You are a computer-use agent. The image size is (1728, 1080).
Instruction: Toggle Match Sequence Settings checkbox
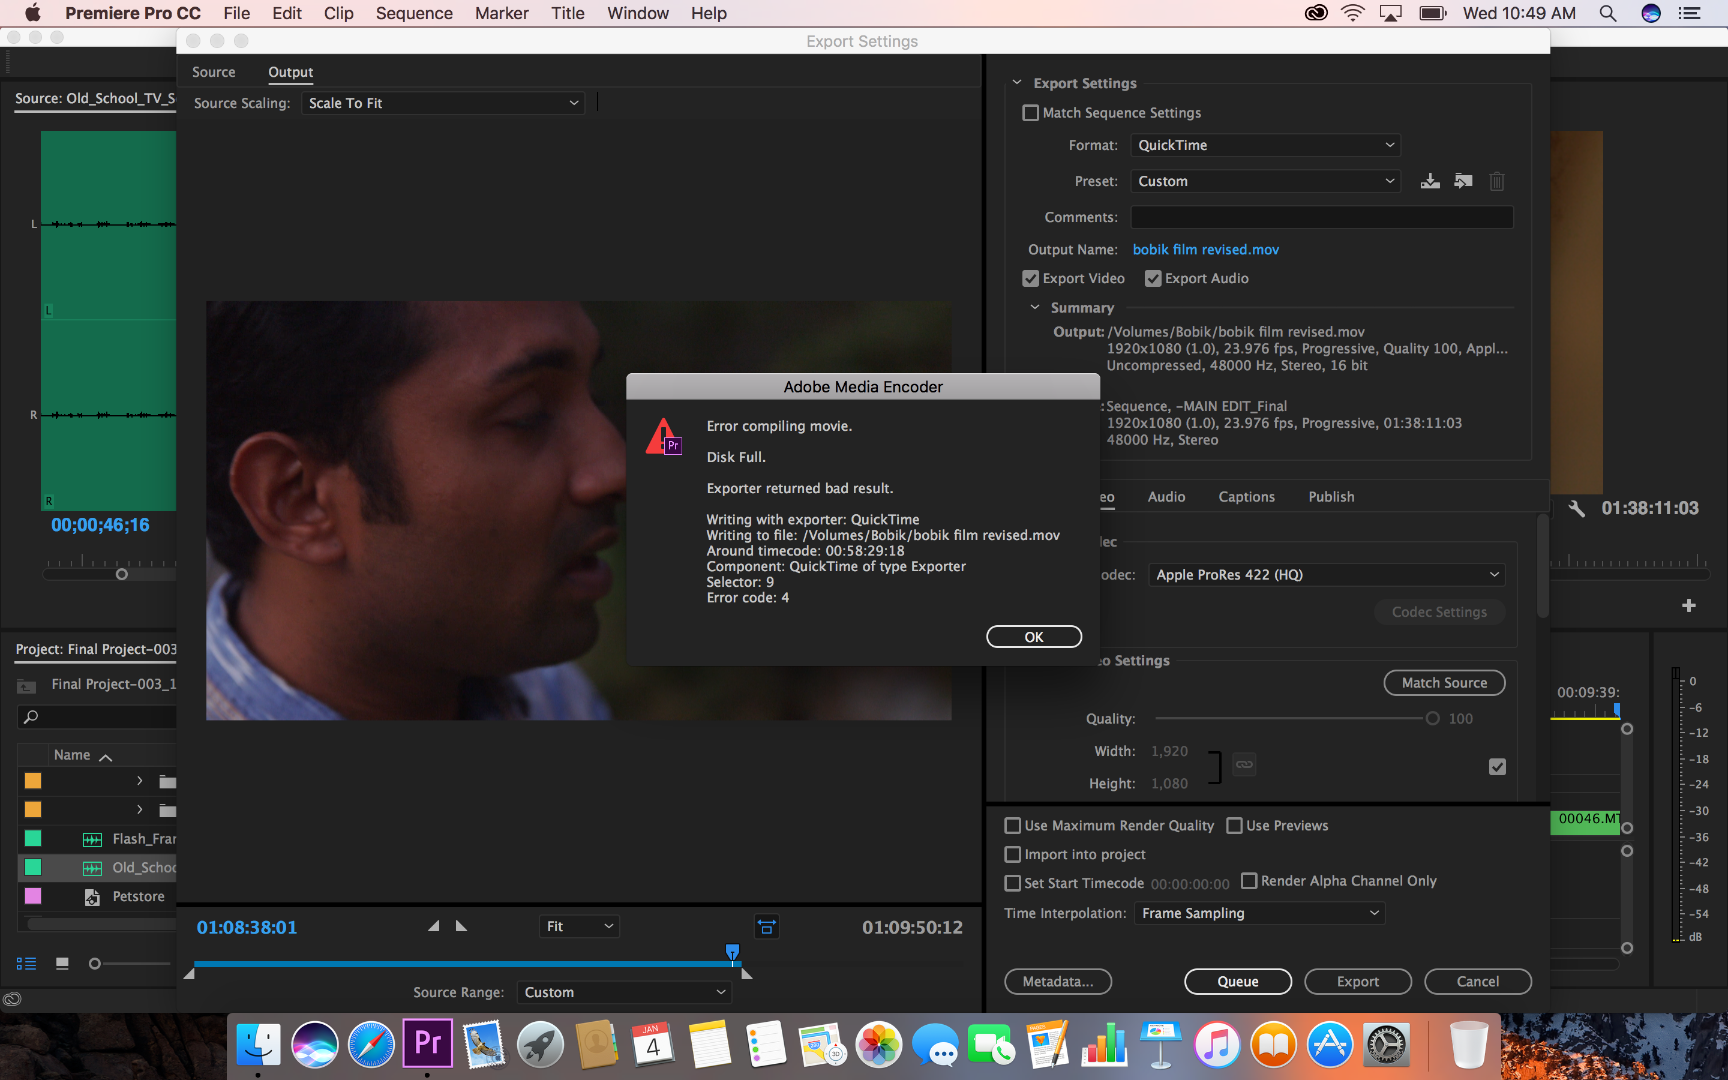(x=1030, y=113)
